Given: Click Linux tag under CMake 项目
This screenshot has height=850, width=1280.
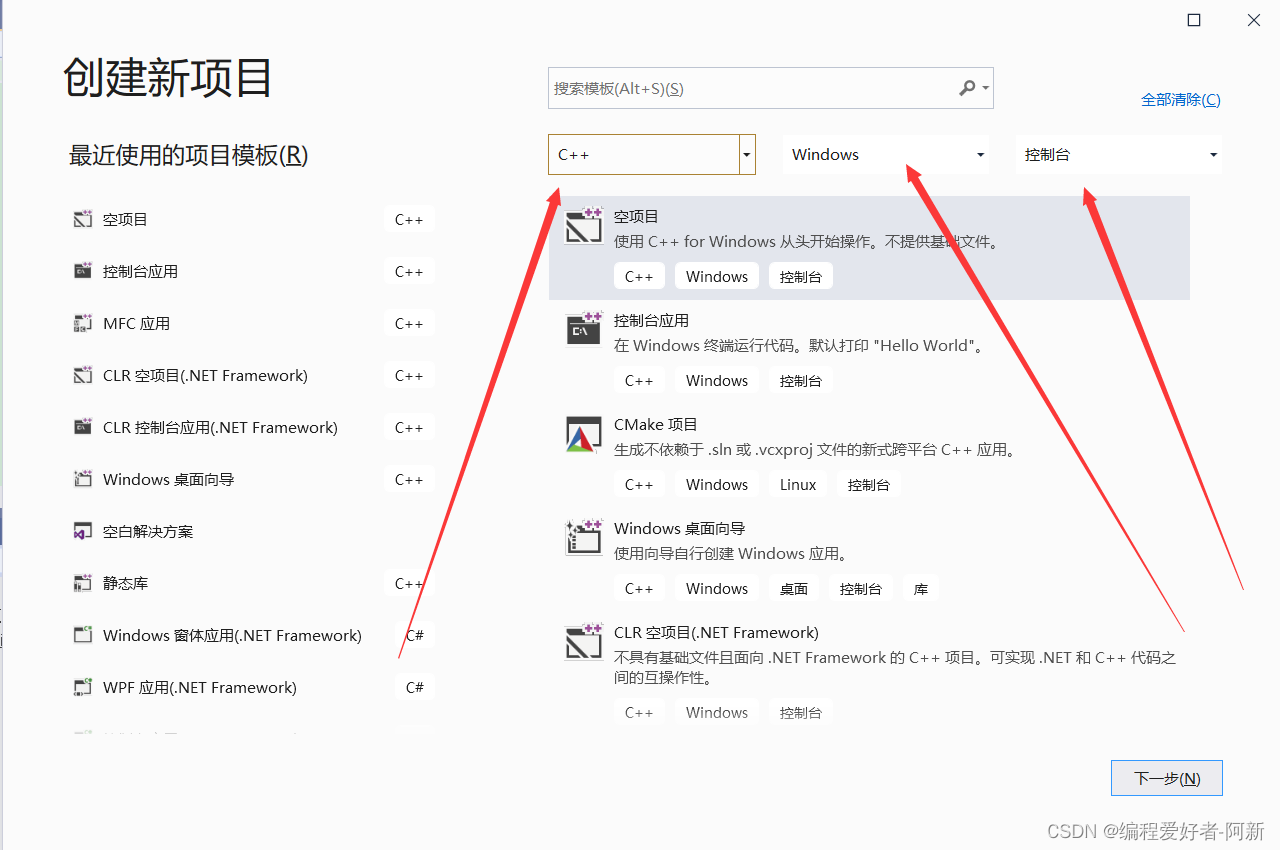Looking at the screenshot, I should tap(798, 485).
